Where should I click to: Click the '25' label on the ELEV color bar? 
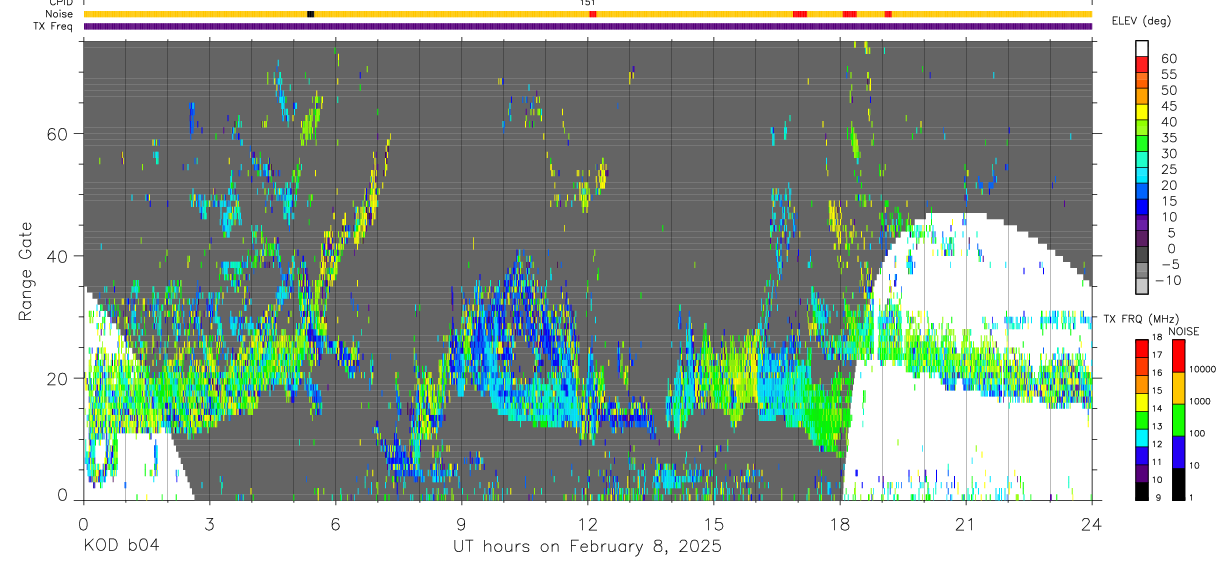(1168, 170)
